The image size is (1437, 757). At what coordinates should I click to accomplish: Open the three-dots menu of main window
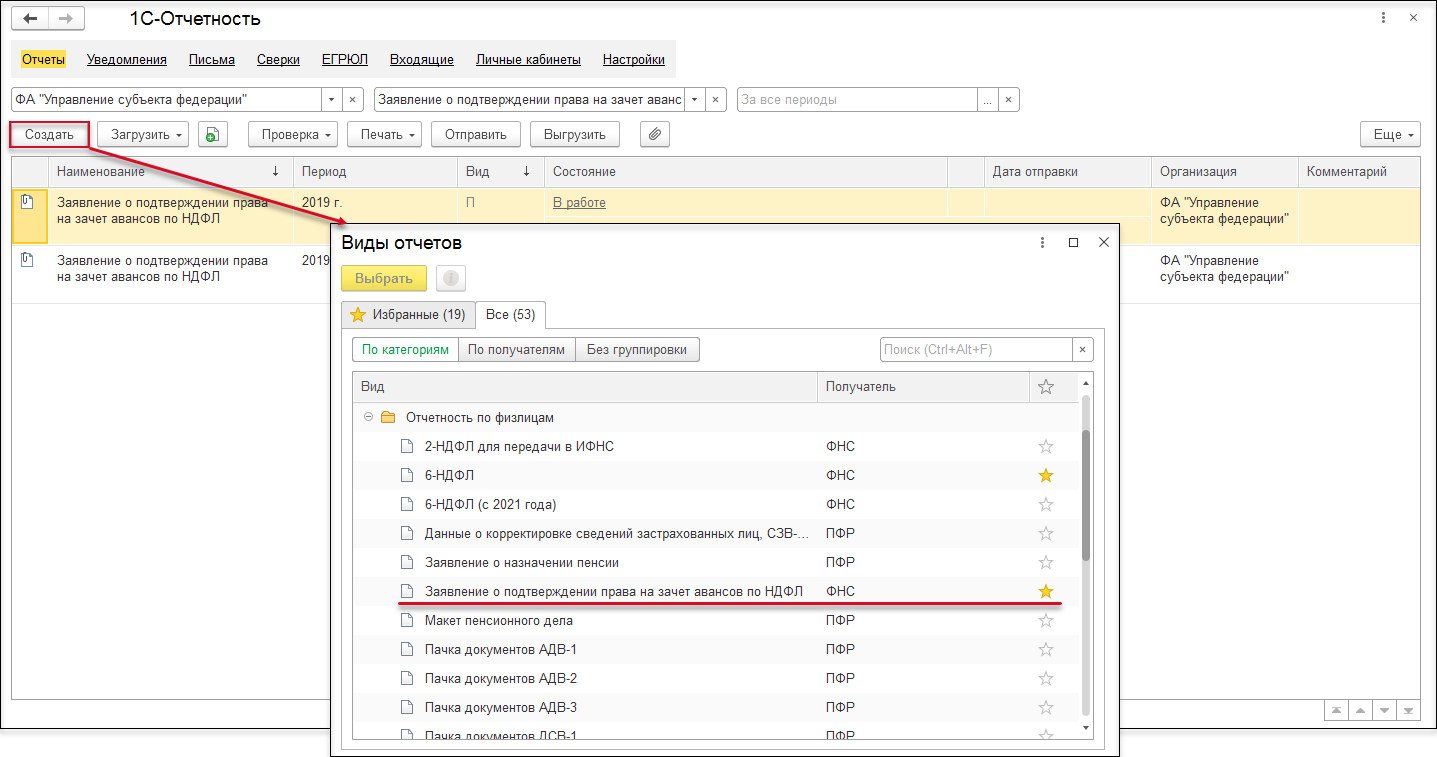[1383, 18]
